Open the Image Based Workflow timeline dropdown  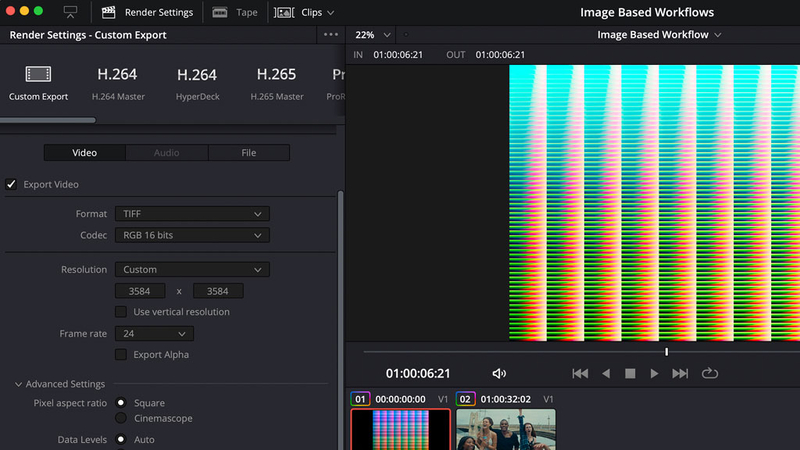click(659, 35)
